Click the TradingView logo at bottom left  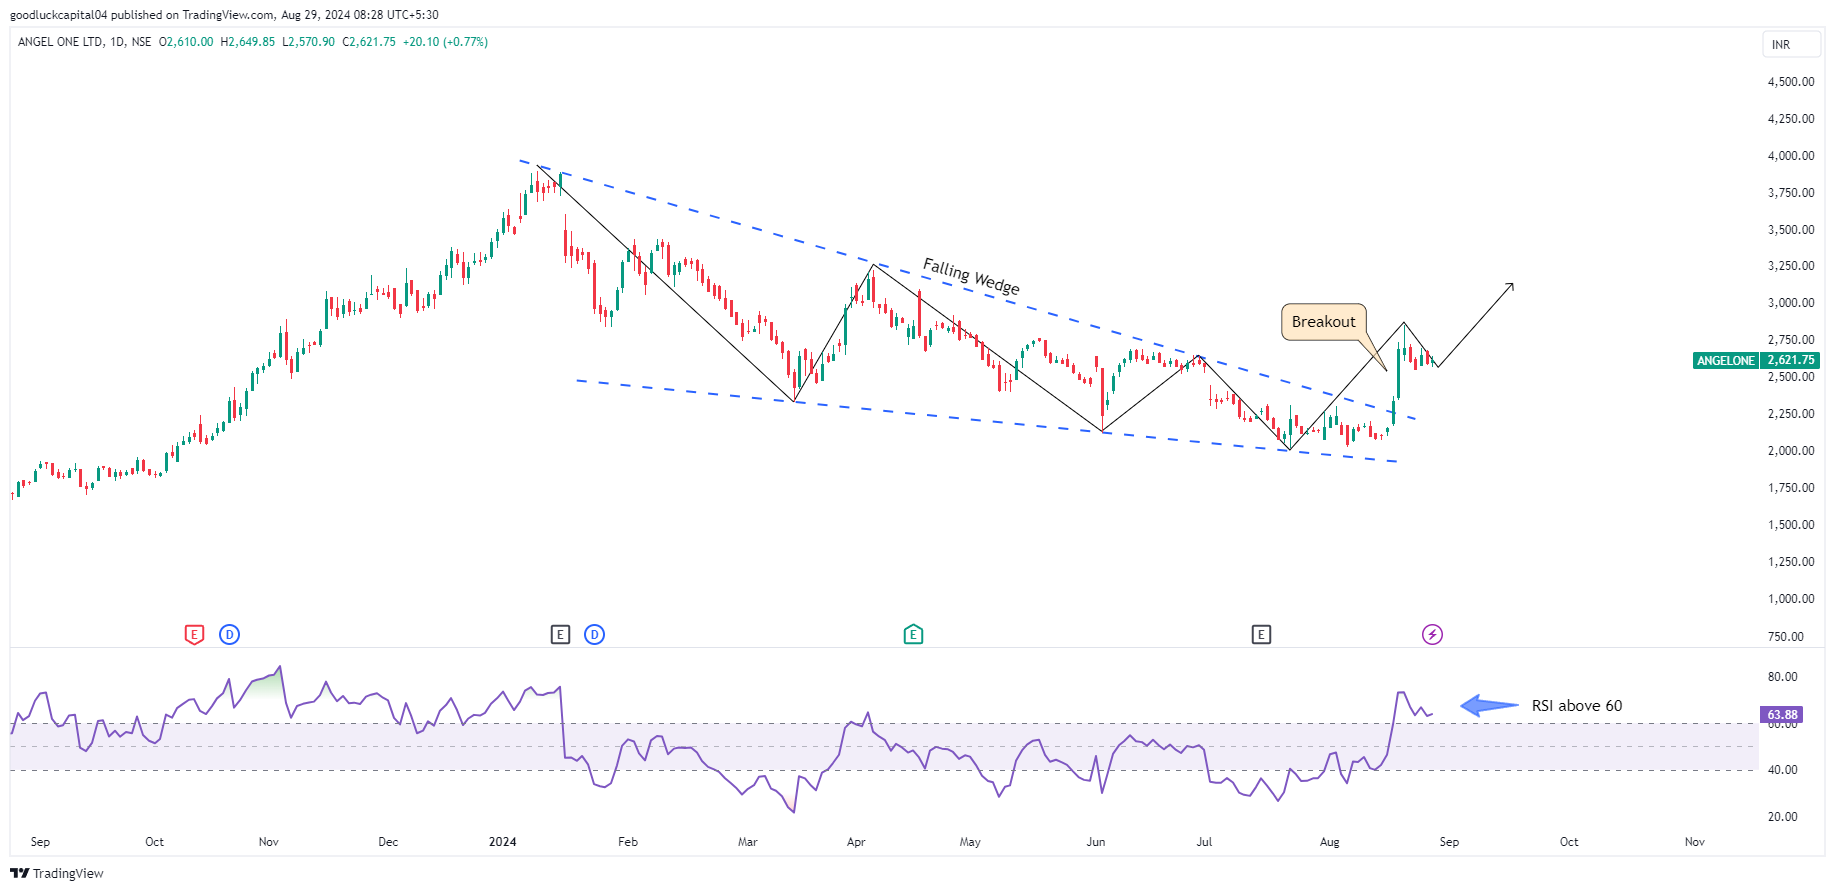pos(57,873)
